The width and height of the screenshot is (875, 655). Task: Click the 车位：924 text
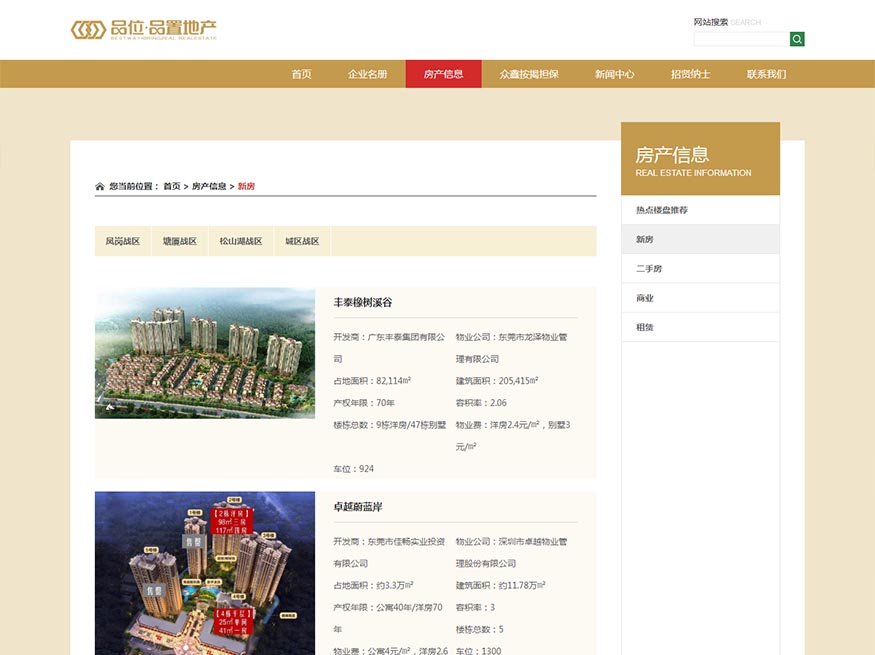tap(354, 469)
